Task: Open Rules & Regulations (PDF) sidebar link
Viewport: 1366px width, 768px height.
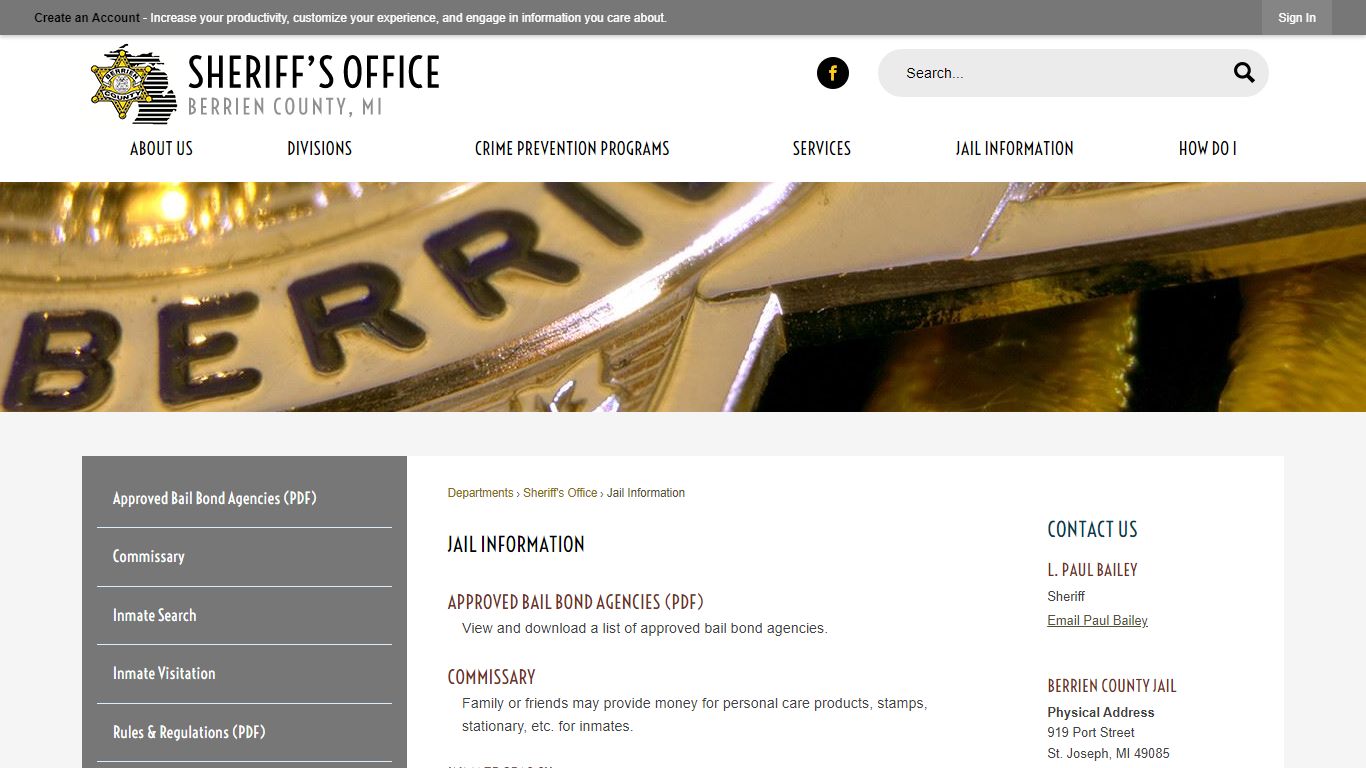Action: (244, 732)
